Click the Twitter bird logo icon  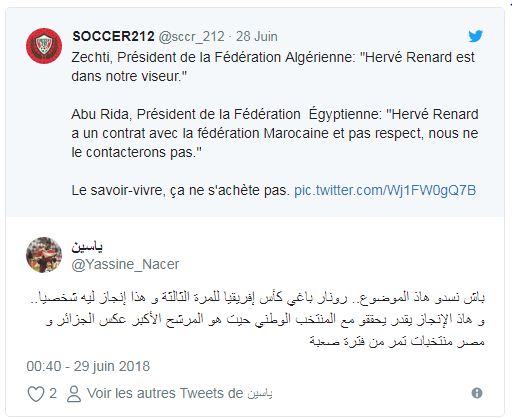click(475, 36)
